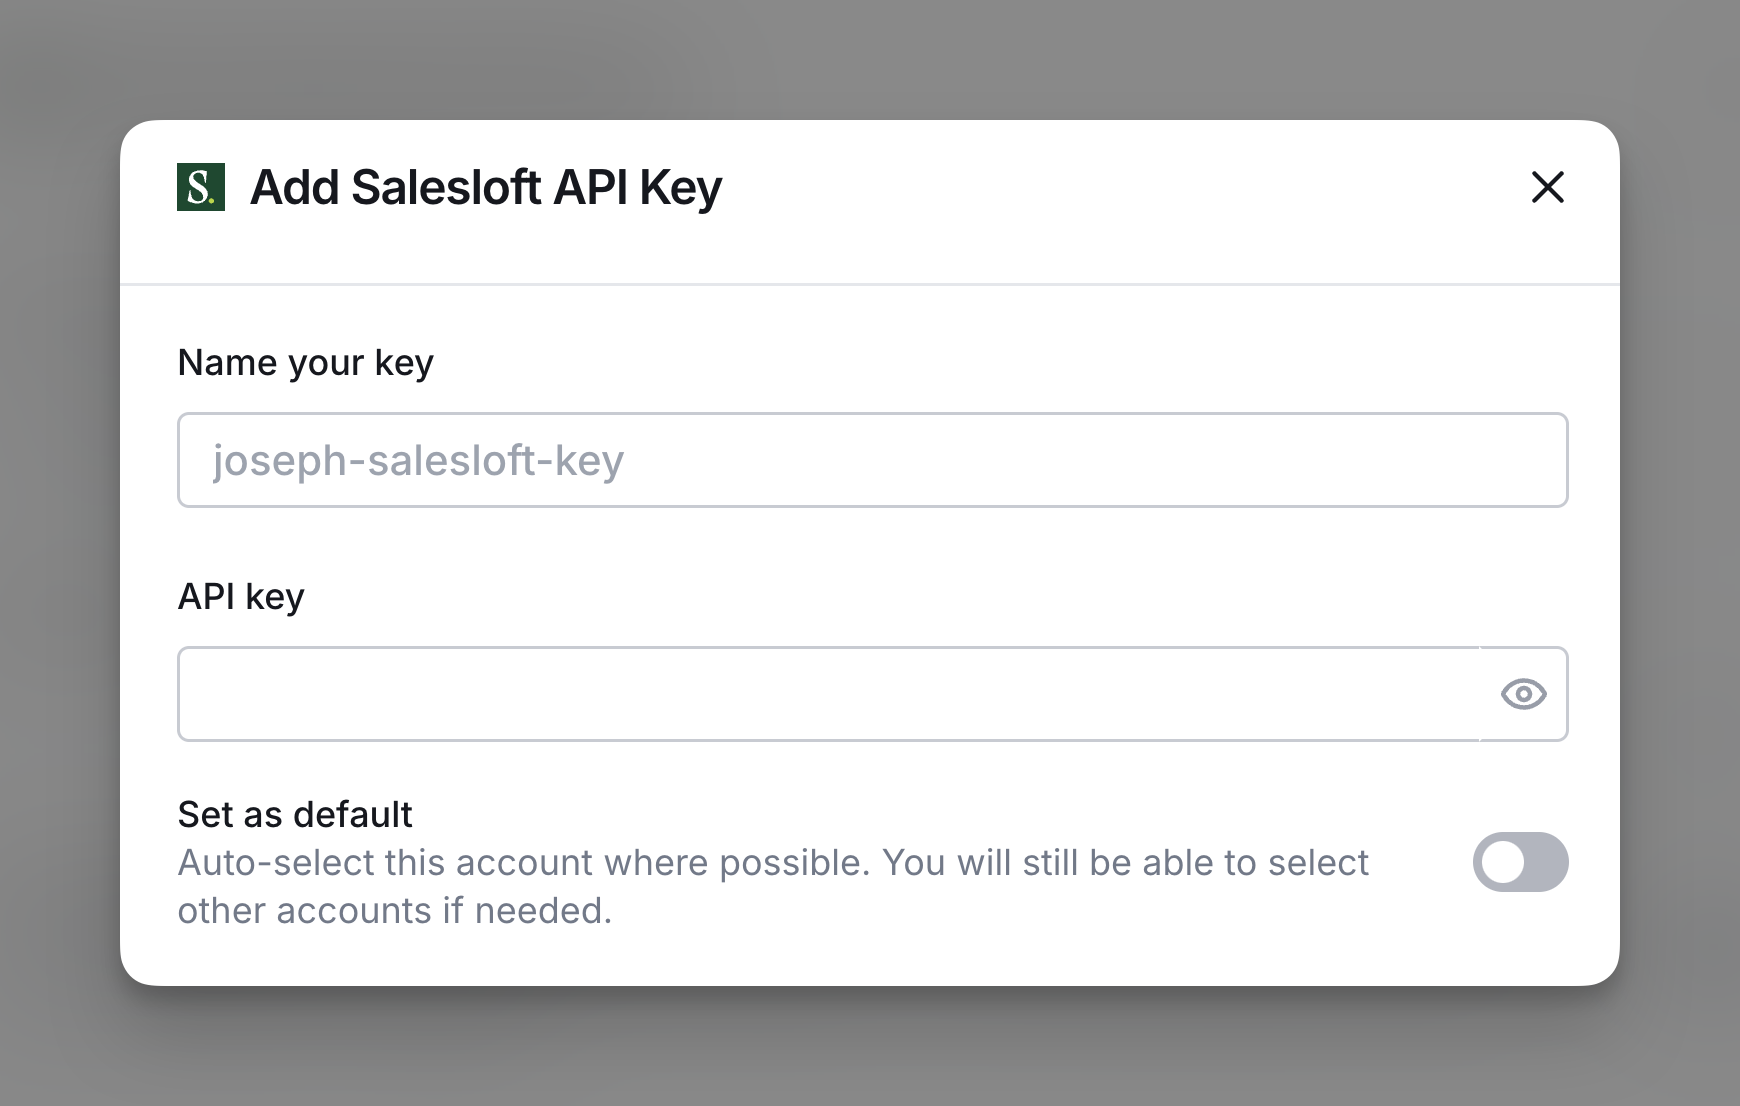This screenshot has width=1740, height=1106.
Task: Click 'other accounts if needed.' helper text
Action: [x=394, y=911]
